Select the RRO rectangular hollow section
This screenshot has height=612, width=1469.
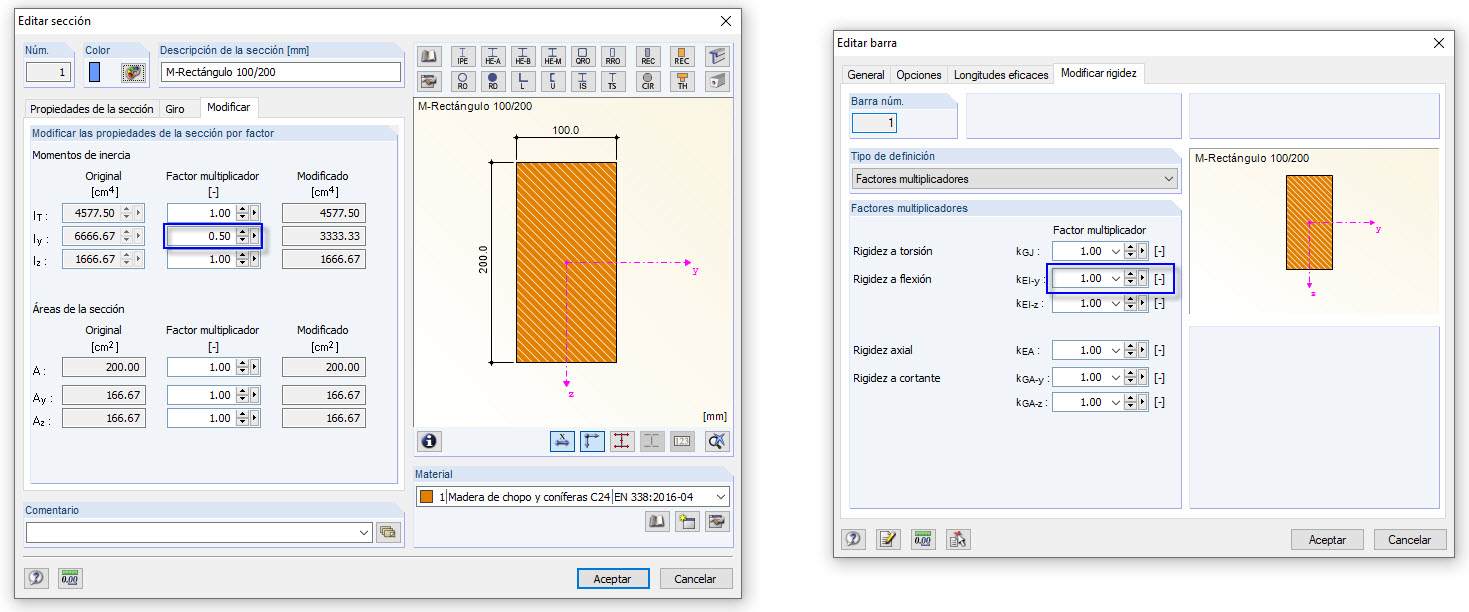click(613, 56)
